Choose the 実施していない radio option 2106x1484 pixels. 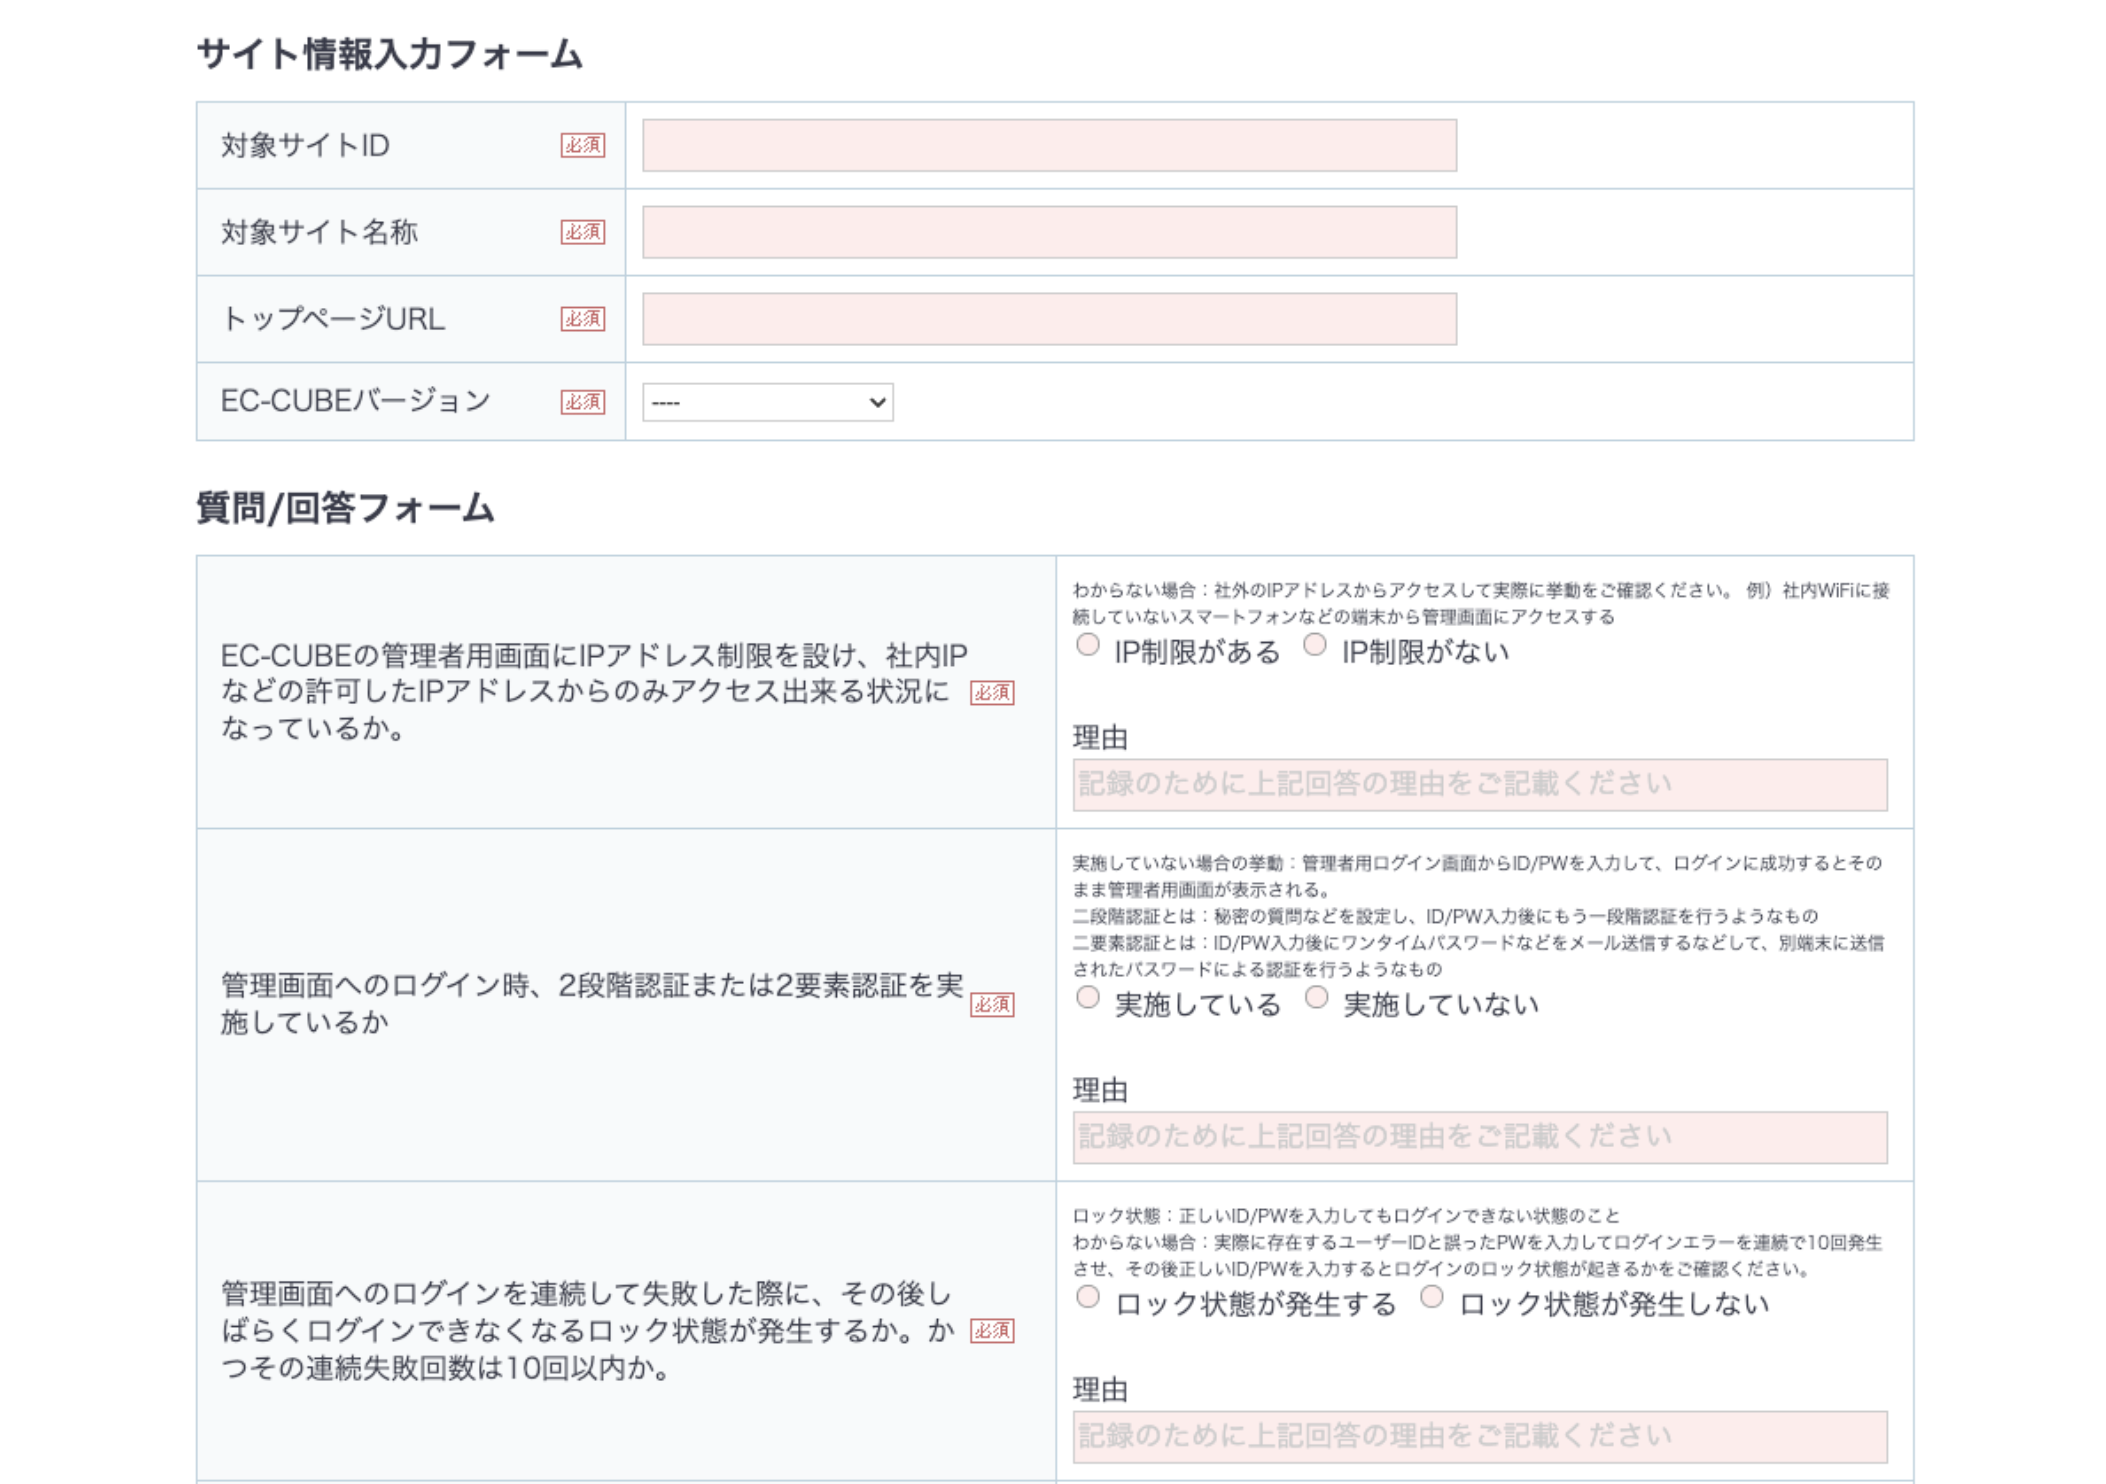(1316, 997)
